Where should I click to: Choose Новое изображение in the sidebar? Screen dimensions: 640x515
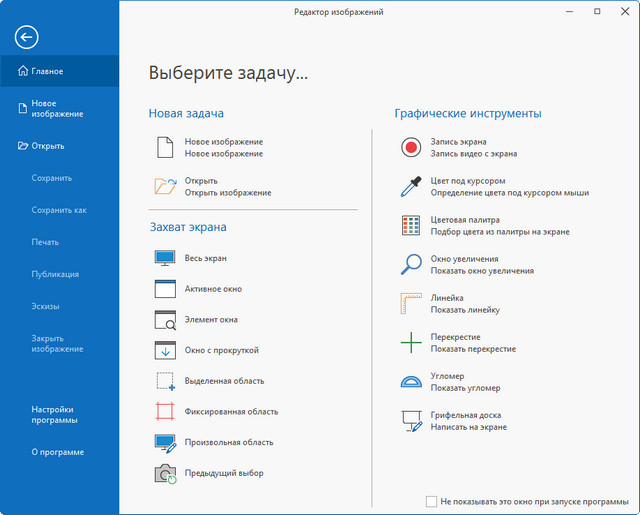[60, 109]
